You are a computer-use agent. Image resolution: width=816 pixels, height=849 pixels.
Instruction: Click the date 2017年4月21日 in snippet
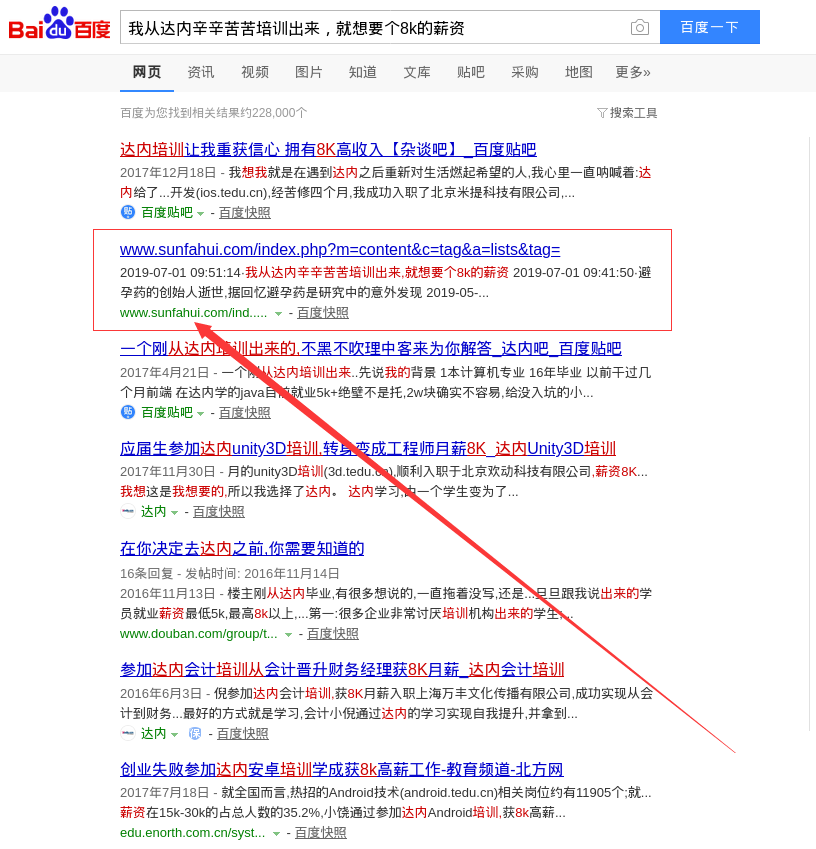coord(165,373)
